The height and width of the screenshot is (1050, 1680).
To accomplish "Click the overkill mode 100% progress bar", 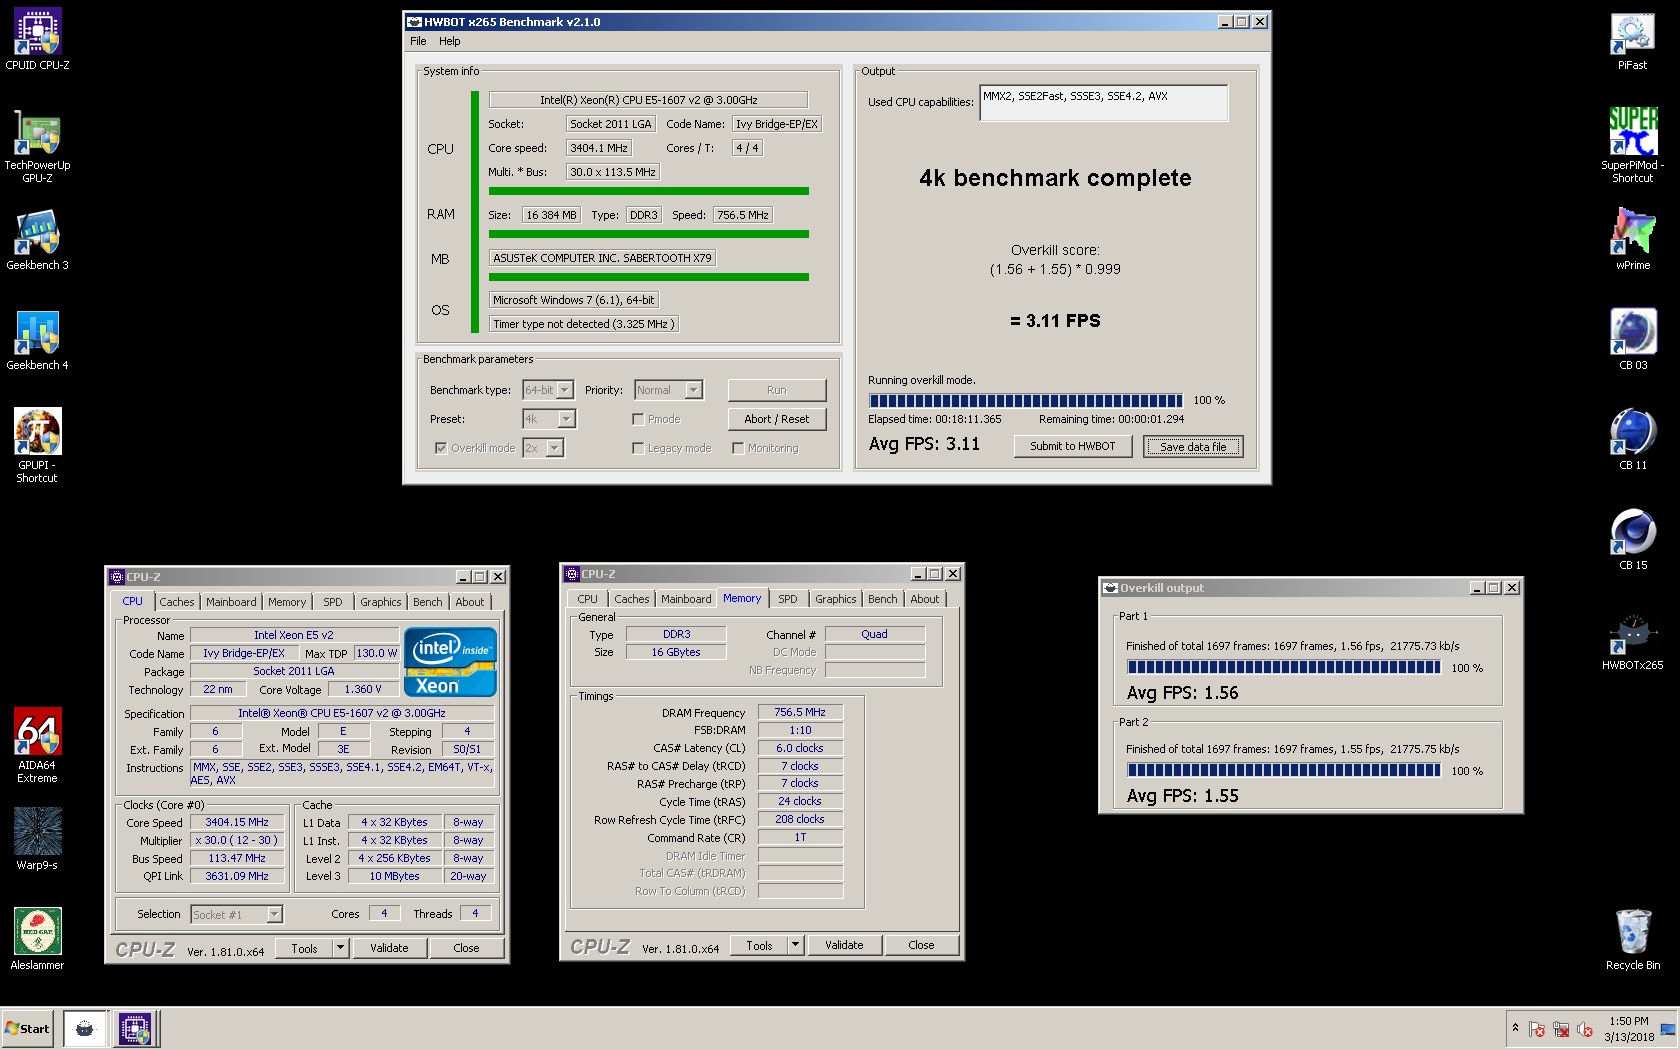I will (x=1025, y=400).
